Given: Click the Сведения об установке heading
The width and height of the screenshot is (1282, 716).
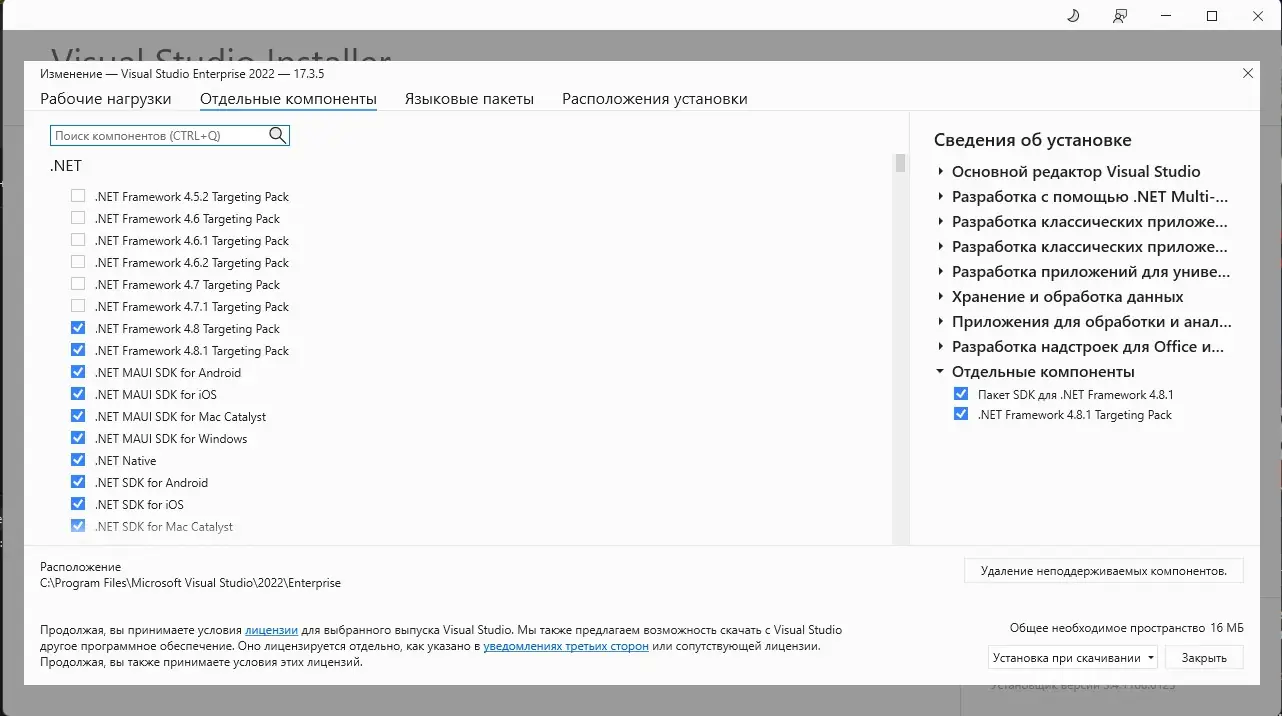Looking at the screenshot, I should tap(1033, 140).
